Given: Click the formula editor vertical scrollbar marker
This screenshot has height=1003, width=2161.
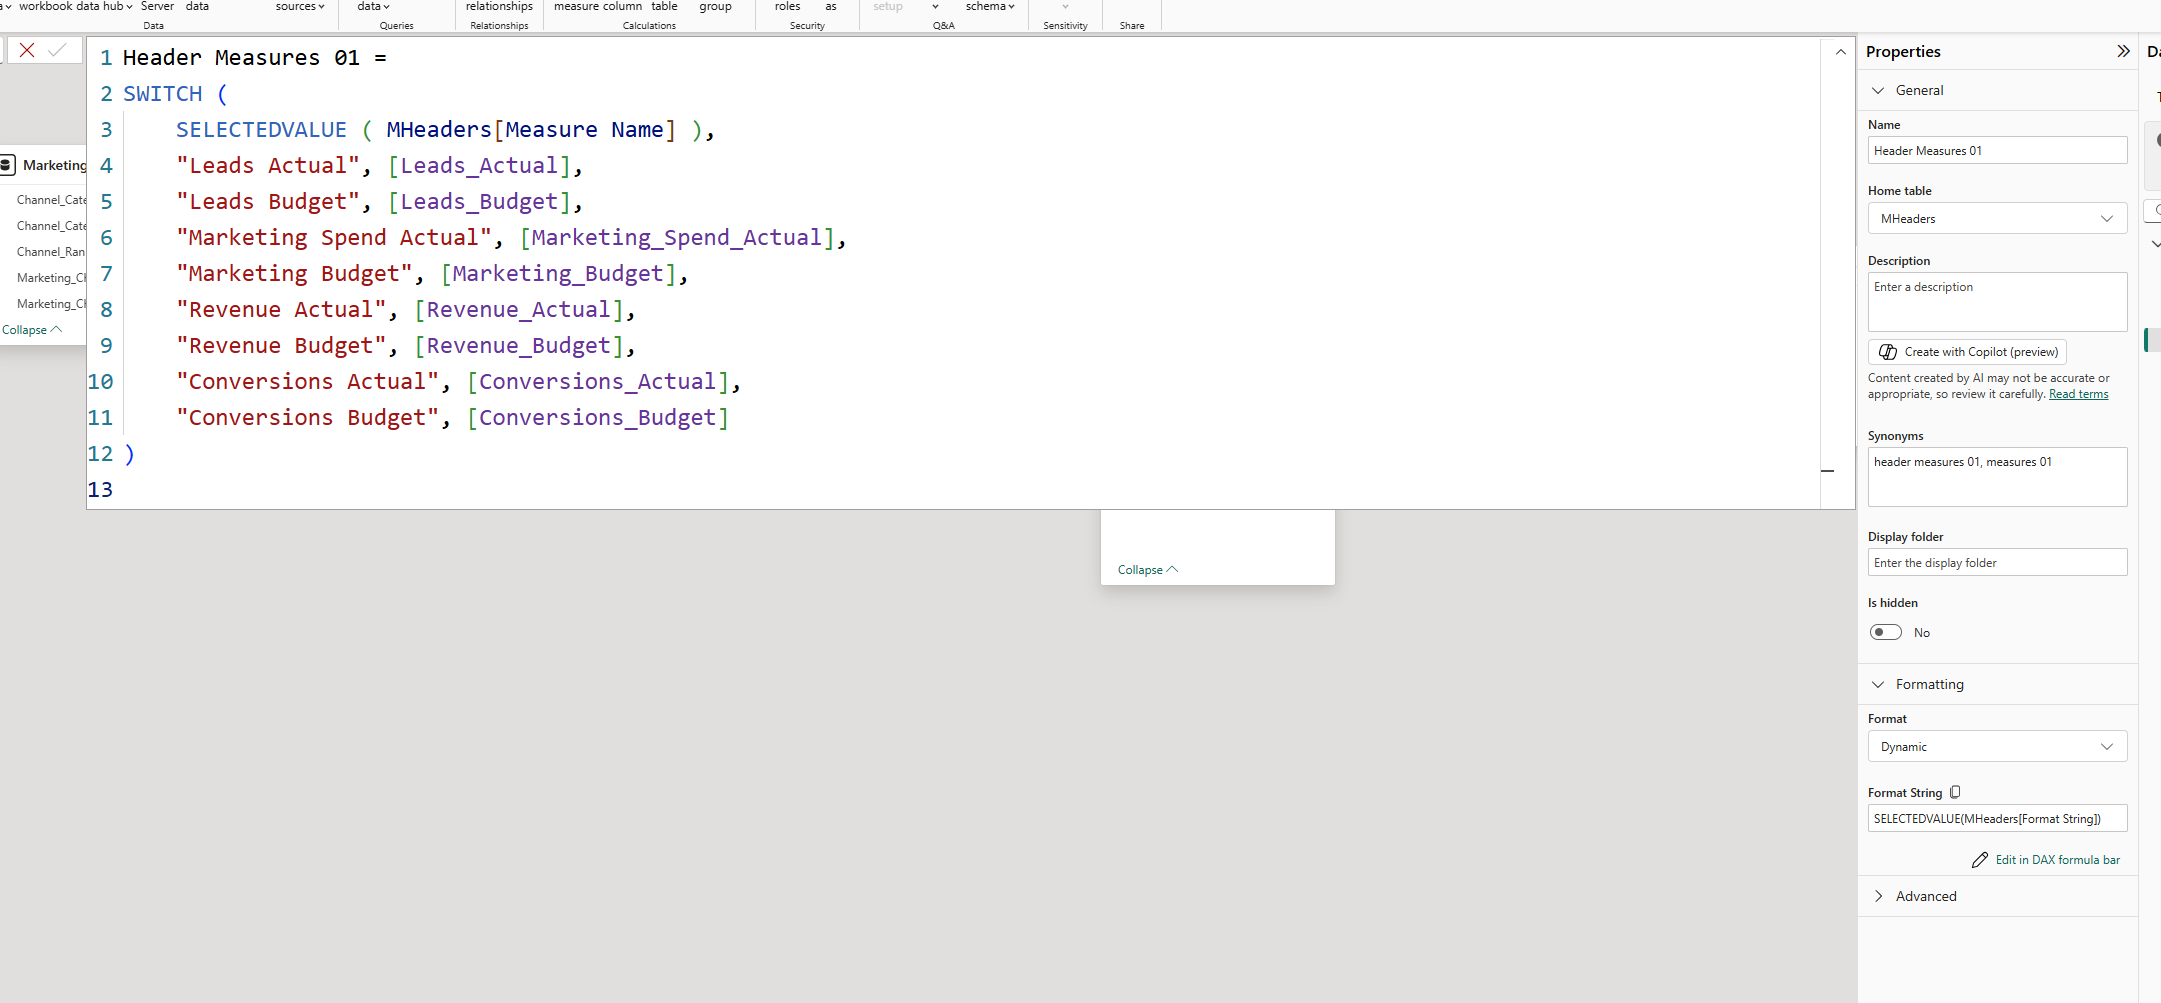Looking at the screenshot, I should pos(1828,470).
